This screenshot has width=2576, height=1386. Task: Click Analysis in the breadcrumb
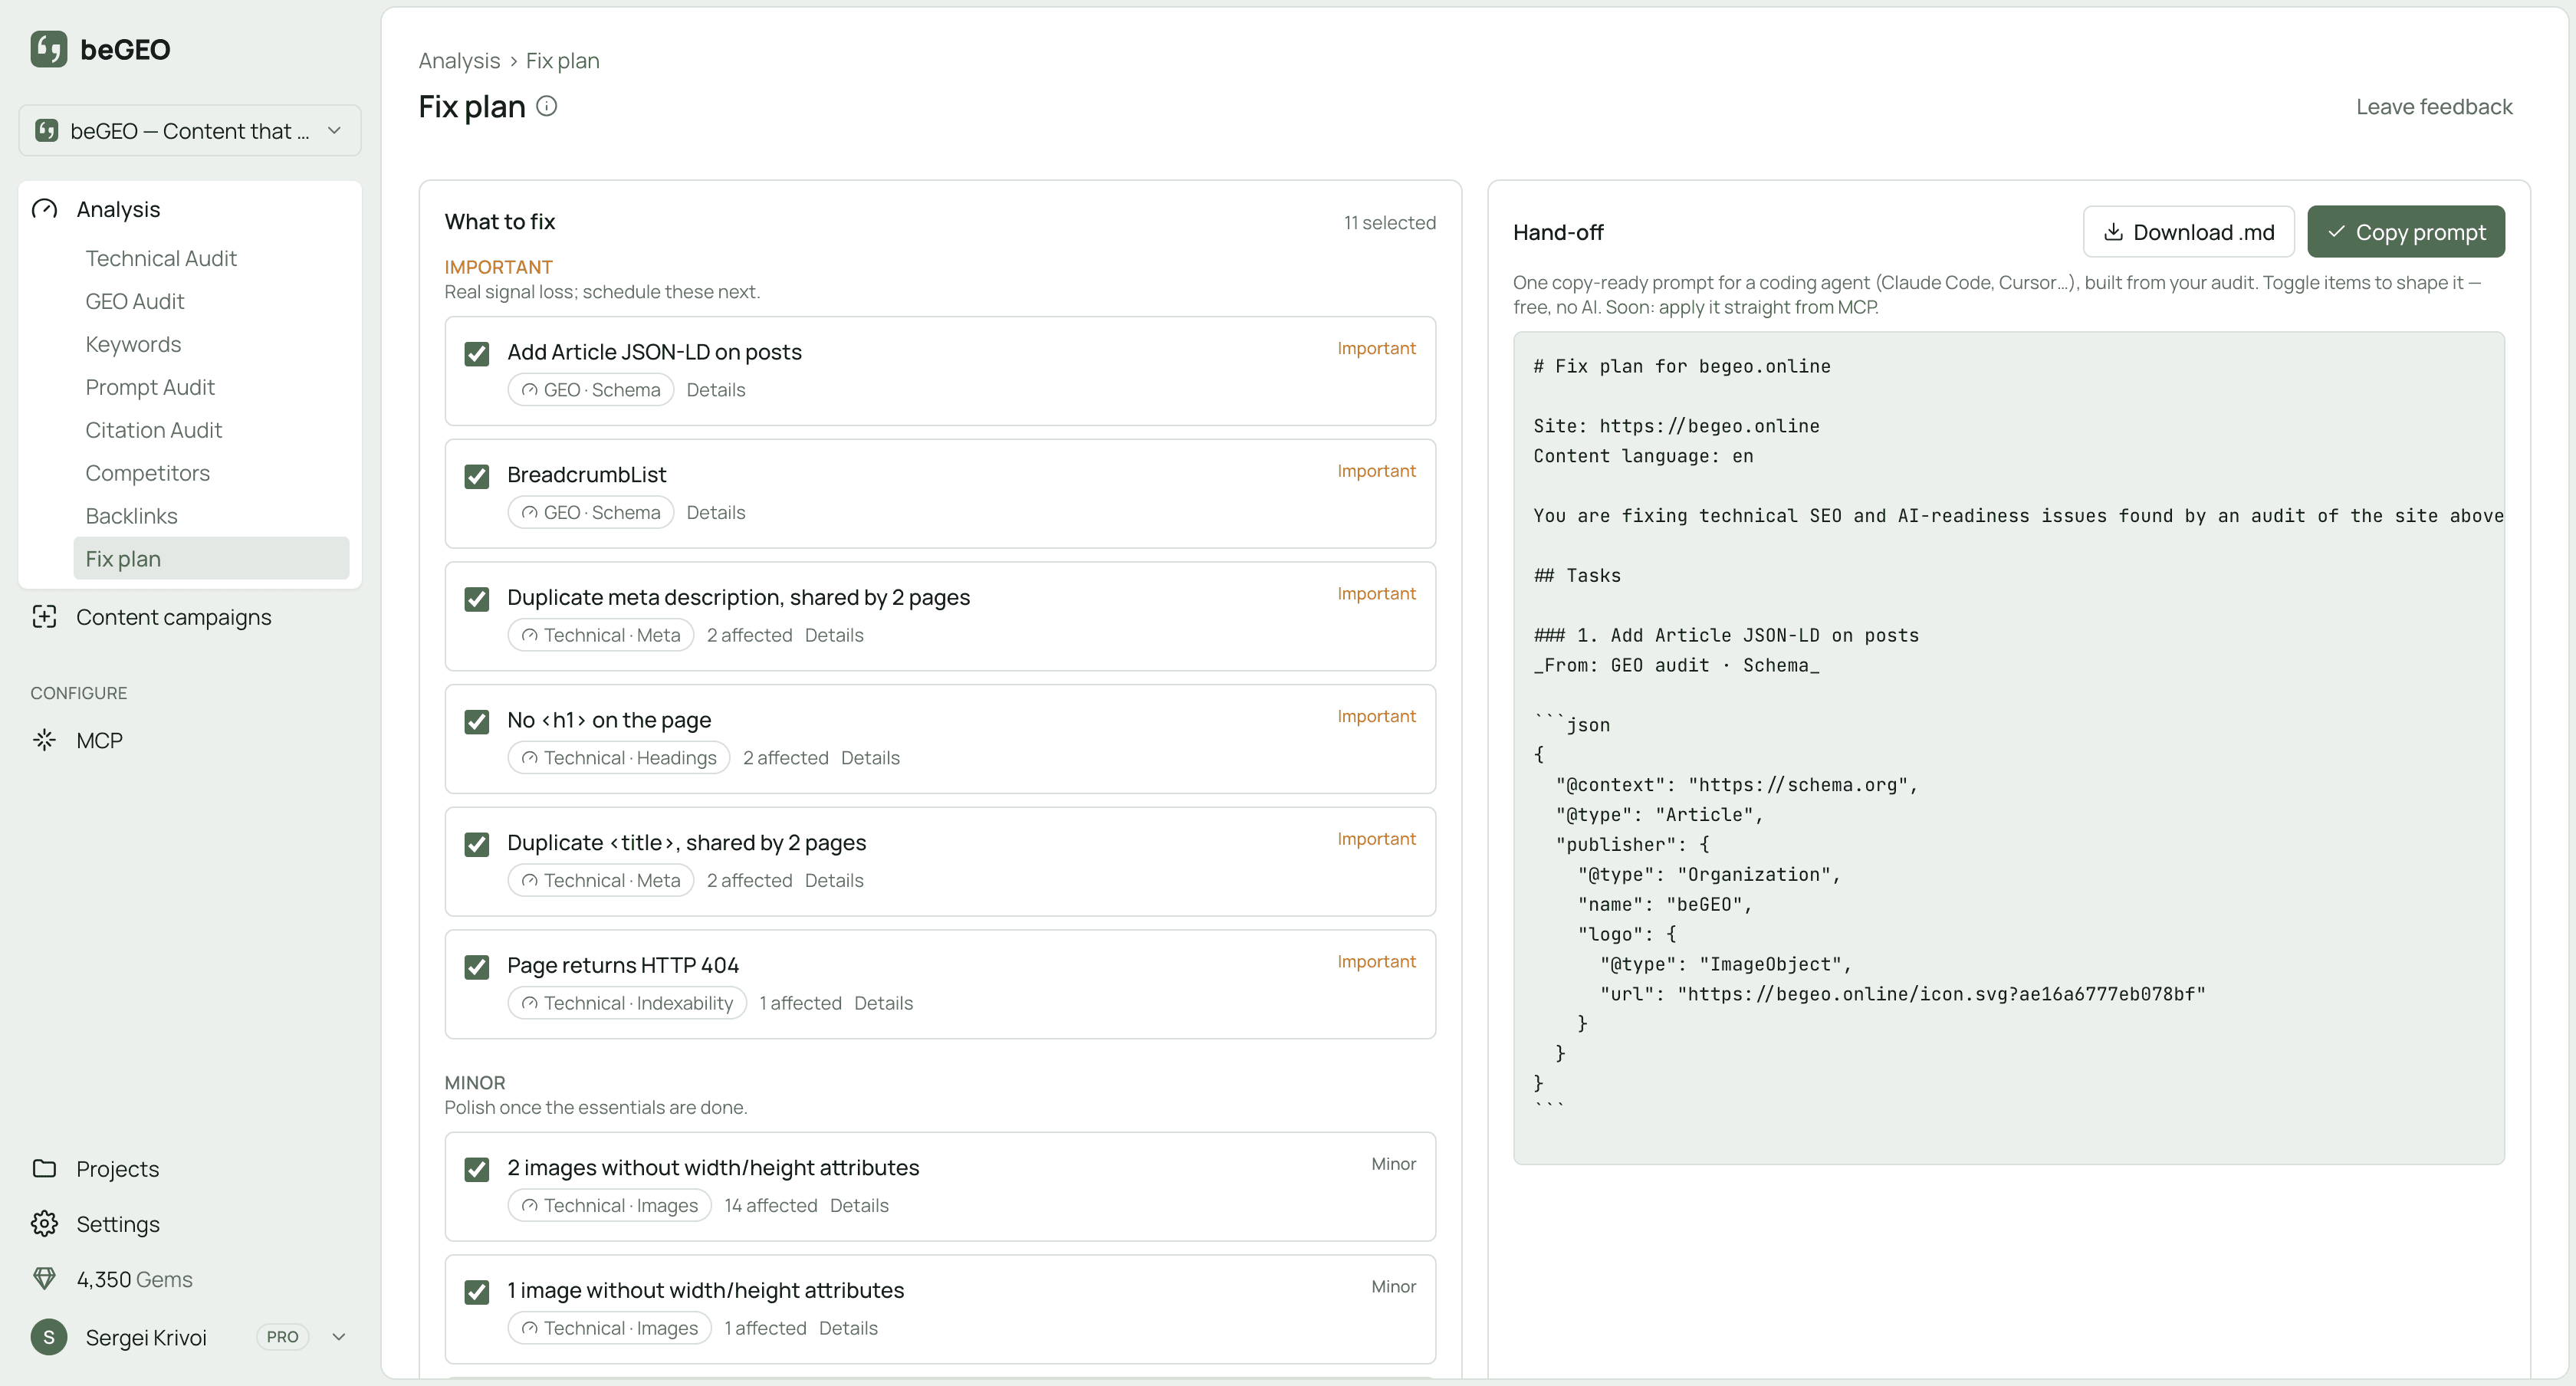(x=459, y=61)
